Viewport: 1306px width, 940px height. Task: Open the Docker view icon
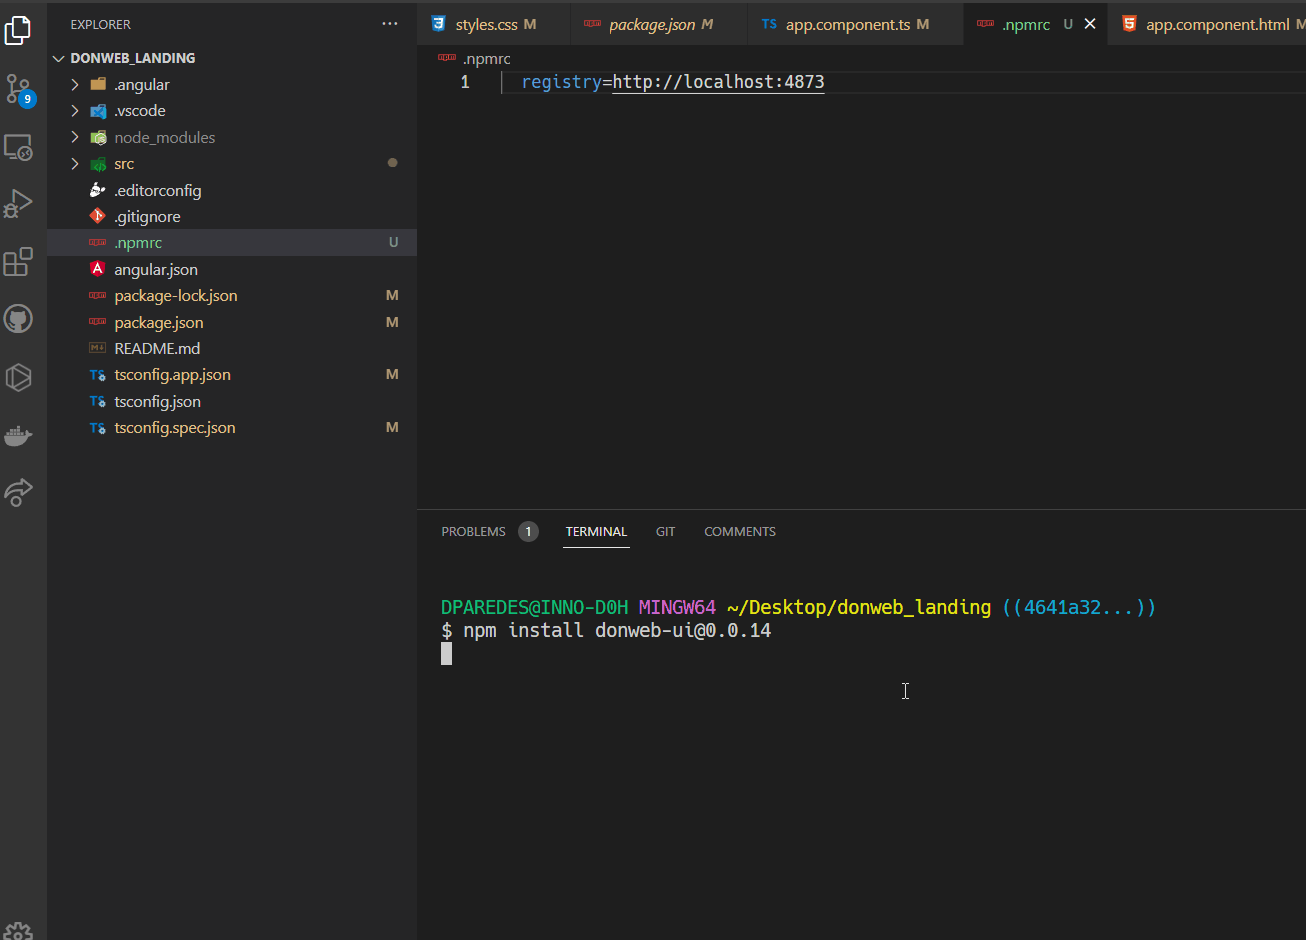pyautogui.click(x=19, y=436)
